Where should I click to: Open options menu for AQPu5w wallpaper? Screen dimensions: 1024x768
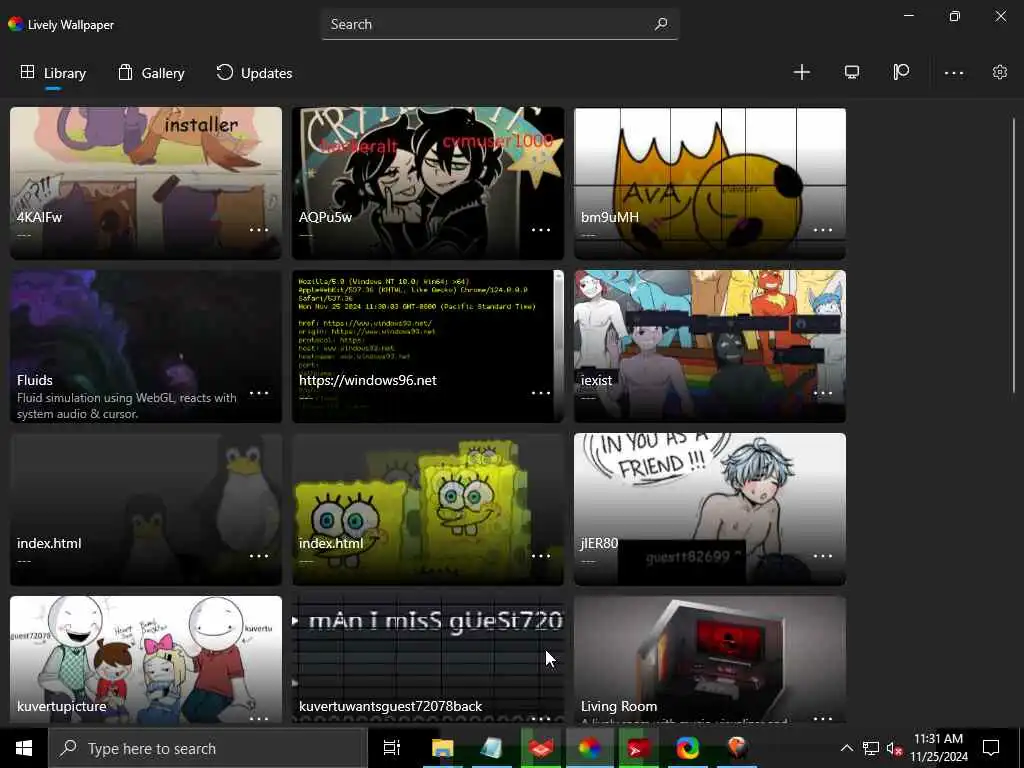[x=541, y=230]
